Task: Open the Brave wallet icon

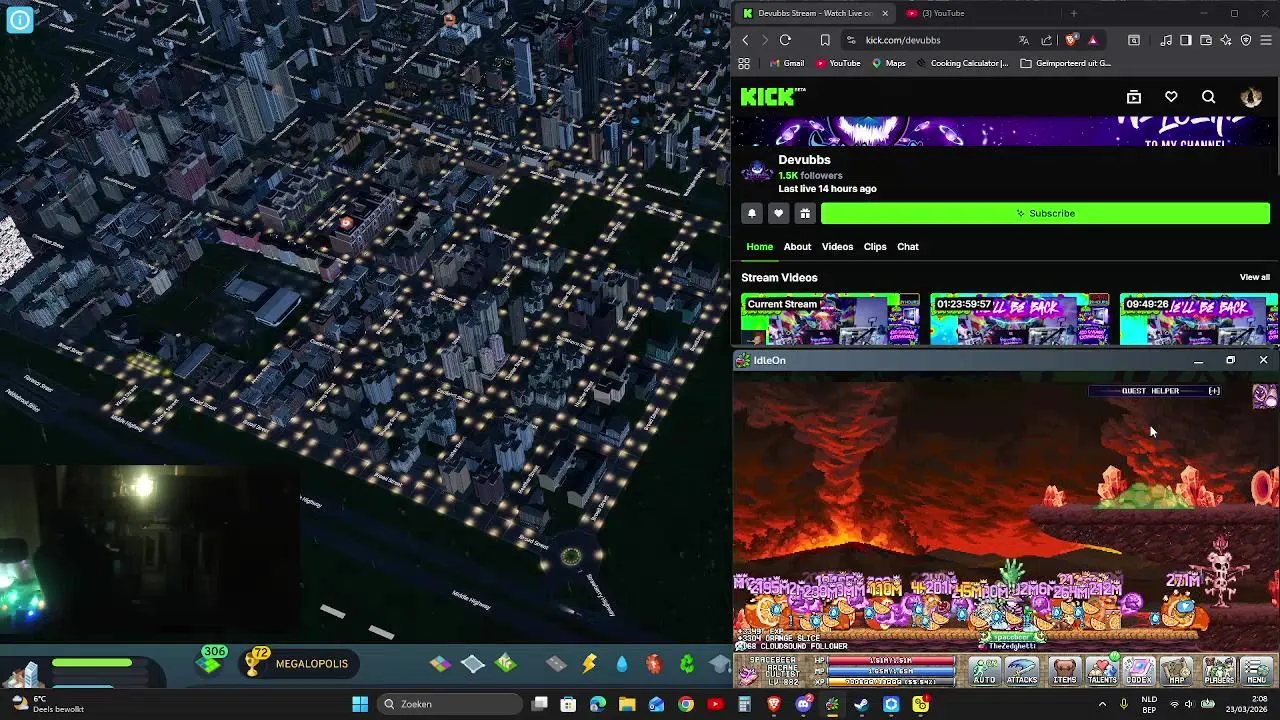Action: coord(1205,40)
